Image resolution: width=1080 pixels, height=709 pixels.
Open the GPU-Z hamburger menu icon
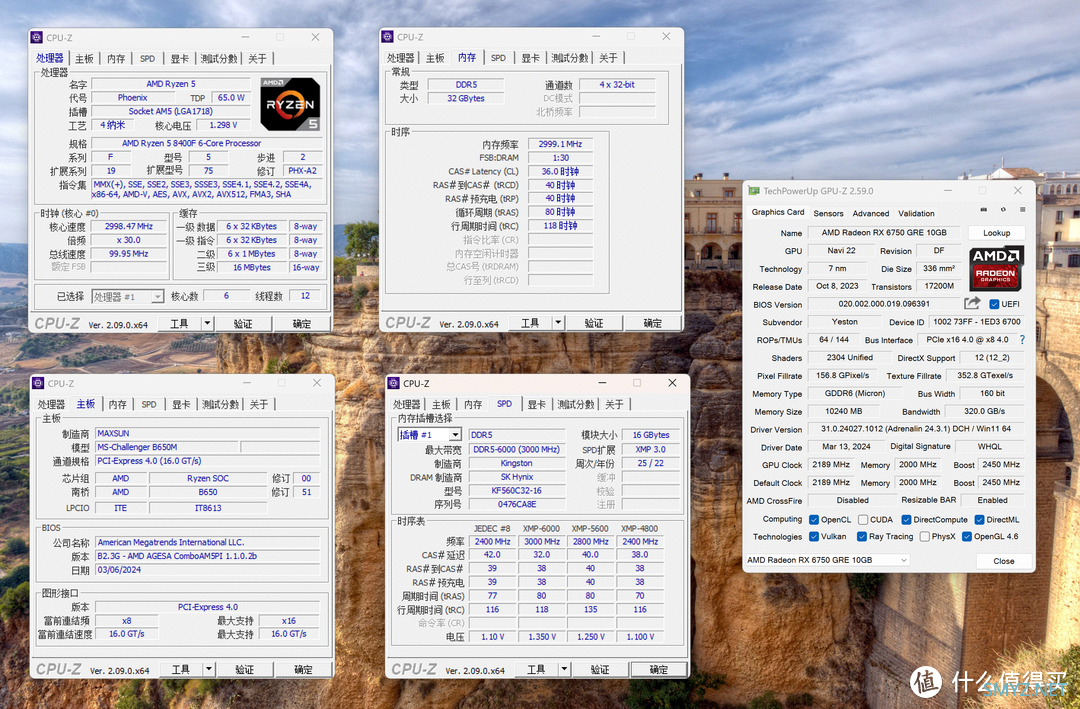(x=1022, y=209)
